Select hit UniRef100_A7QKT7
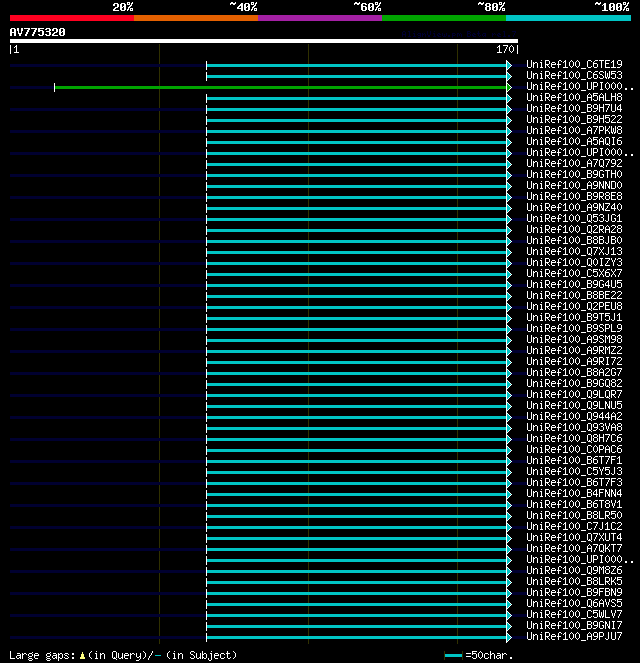640x663 pixels. coord(574,548)
